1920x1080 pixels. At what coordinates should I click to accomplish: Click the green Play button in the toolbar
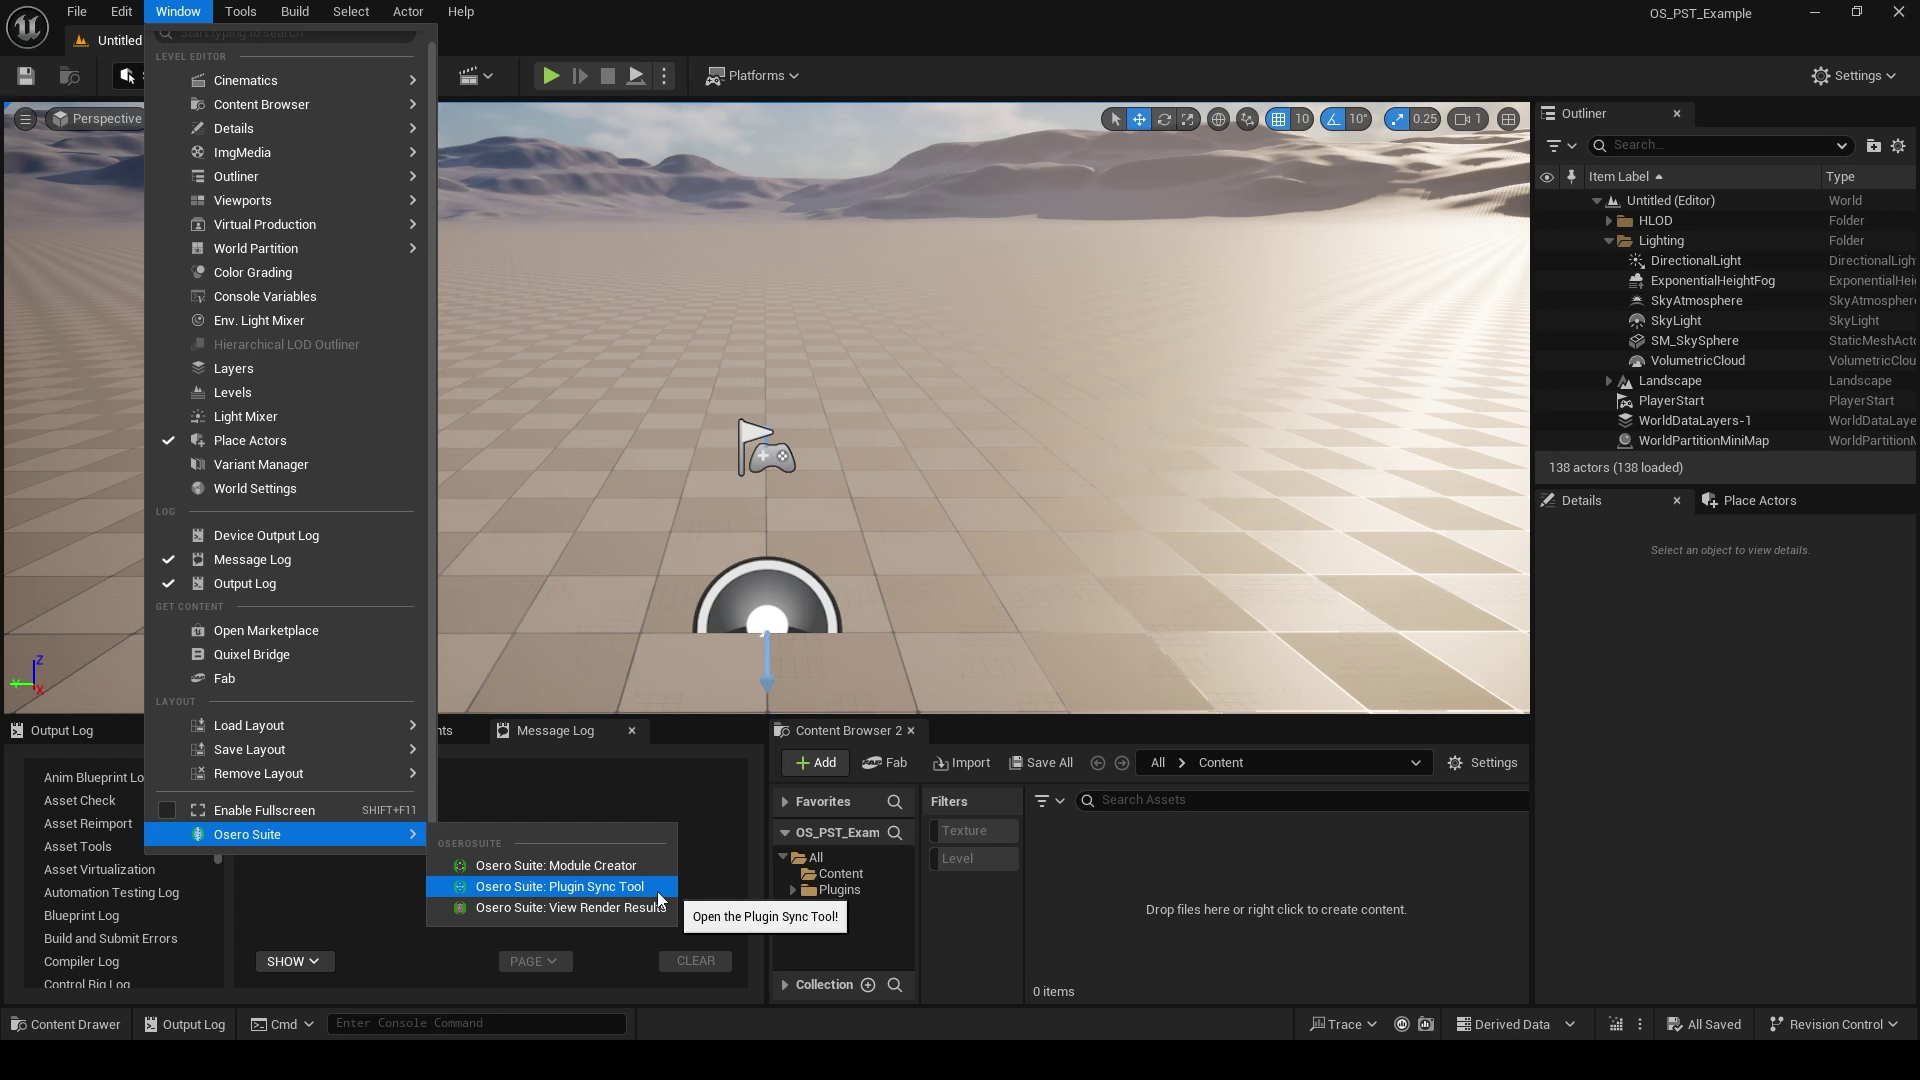click(x=550, y=76)
